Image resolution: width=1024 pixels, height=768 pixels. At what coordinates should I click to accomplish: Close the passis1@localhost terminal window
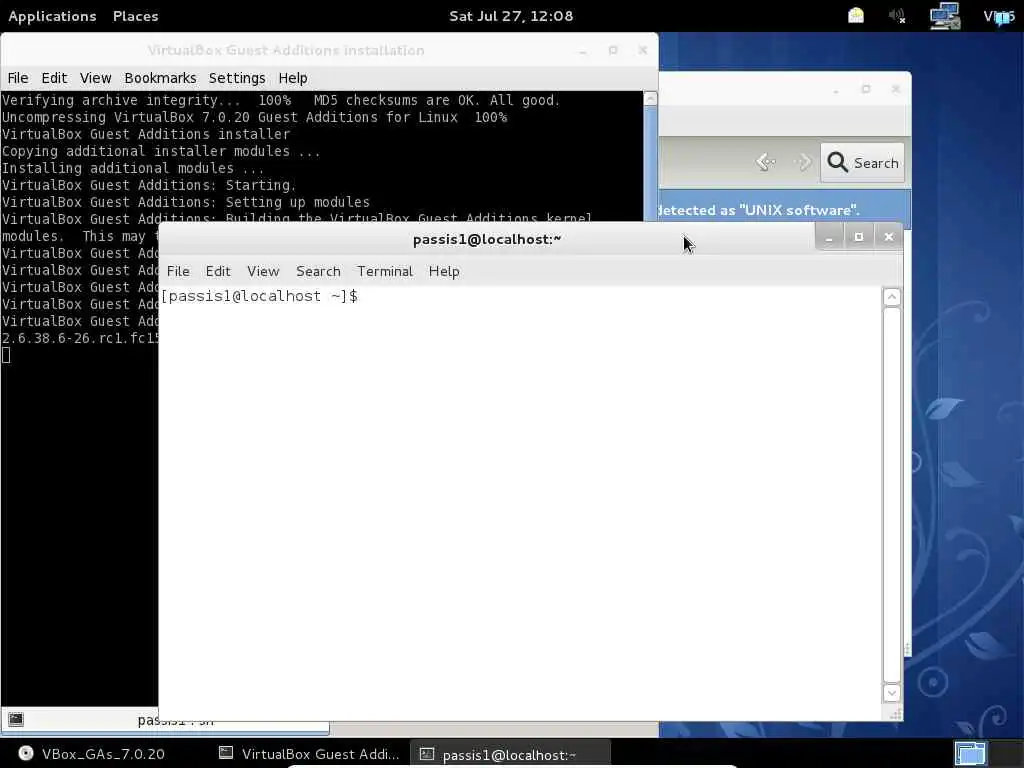[889, 237]
